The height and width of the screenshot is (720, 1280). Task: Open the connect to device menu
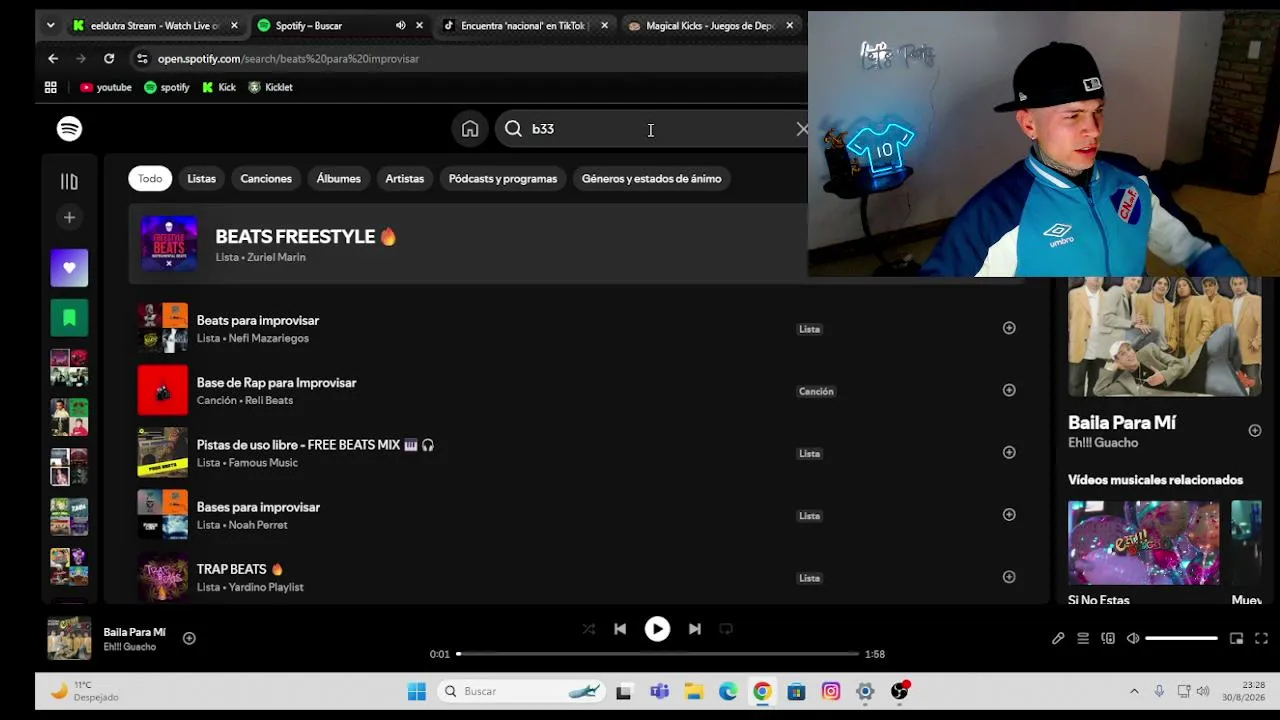coord(1108,638)
